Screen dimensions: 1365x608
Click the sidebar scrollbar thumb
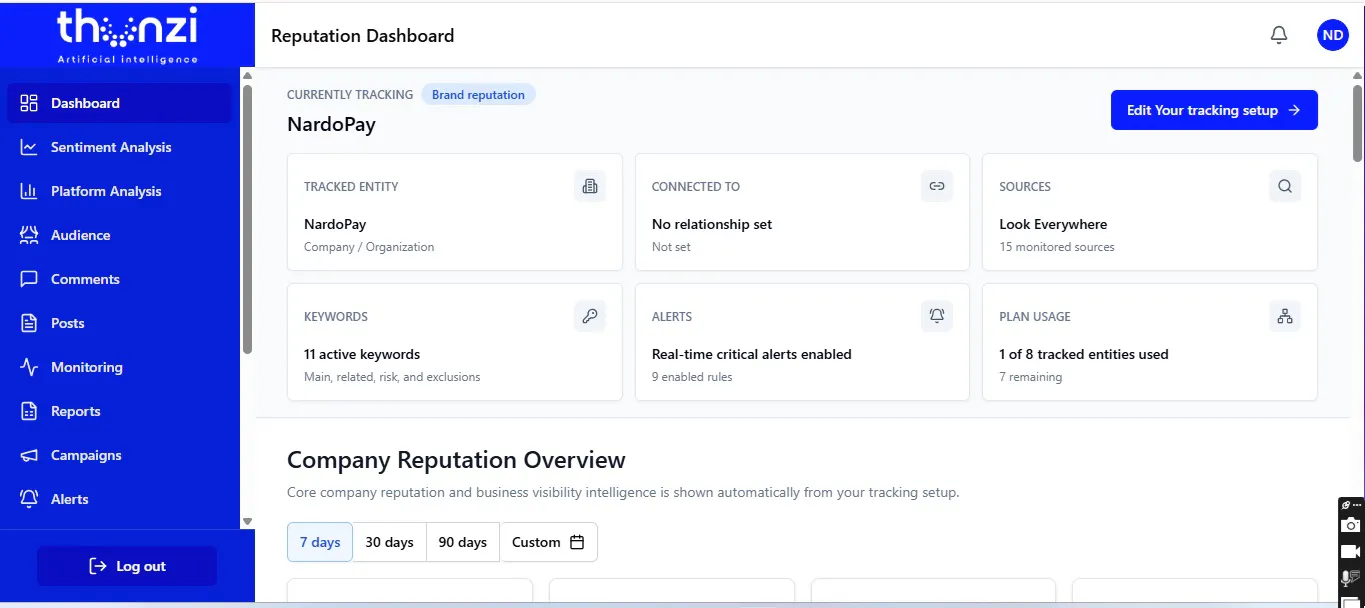click(x=247, y=218)
